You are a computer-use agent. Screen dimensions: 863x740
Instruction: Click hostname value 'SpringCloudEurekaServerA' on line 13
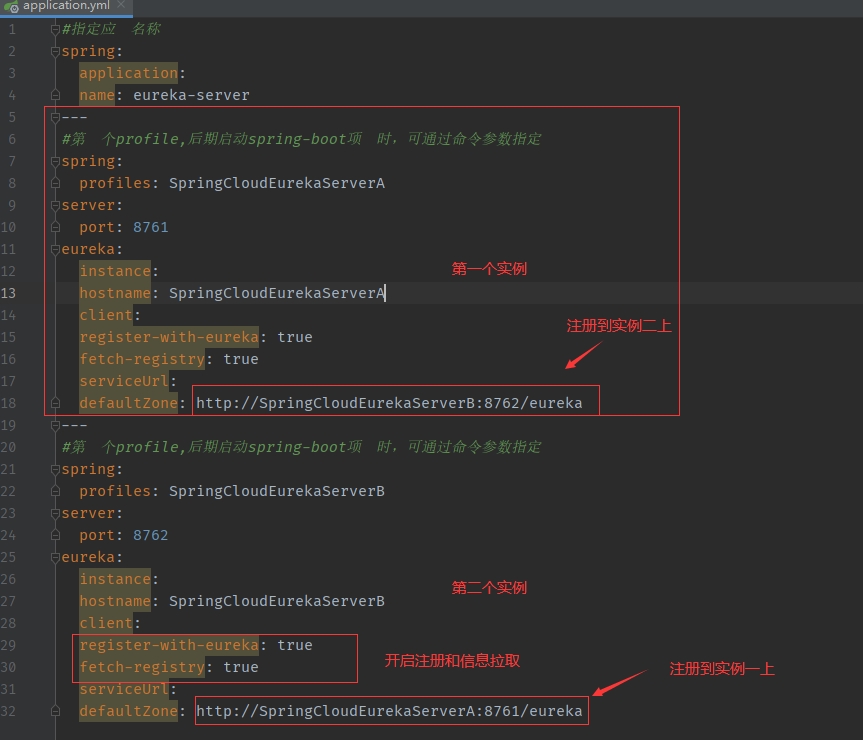[276, 293]
